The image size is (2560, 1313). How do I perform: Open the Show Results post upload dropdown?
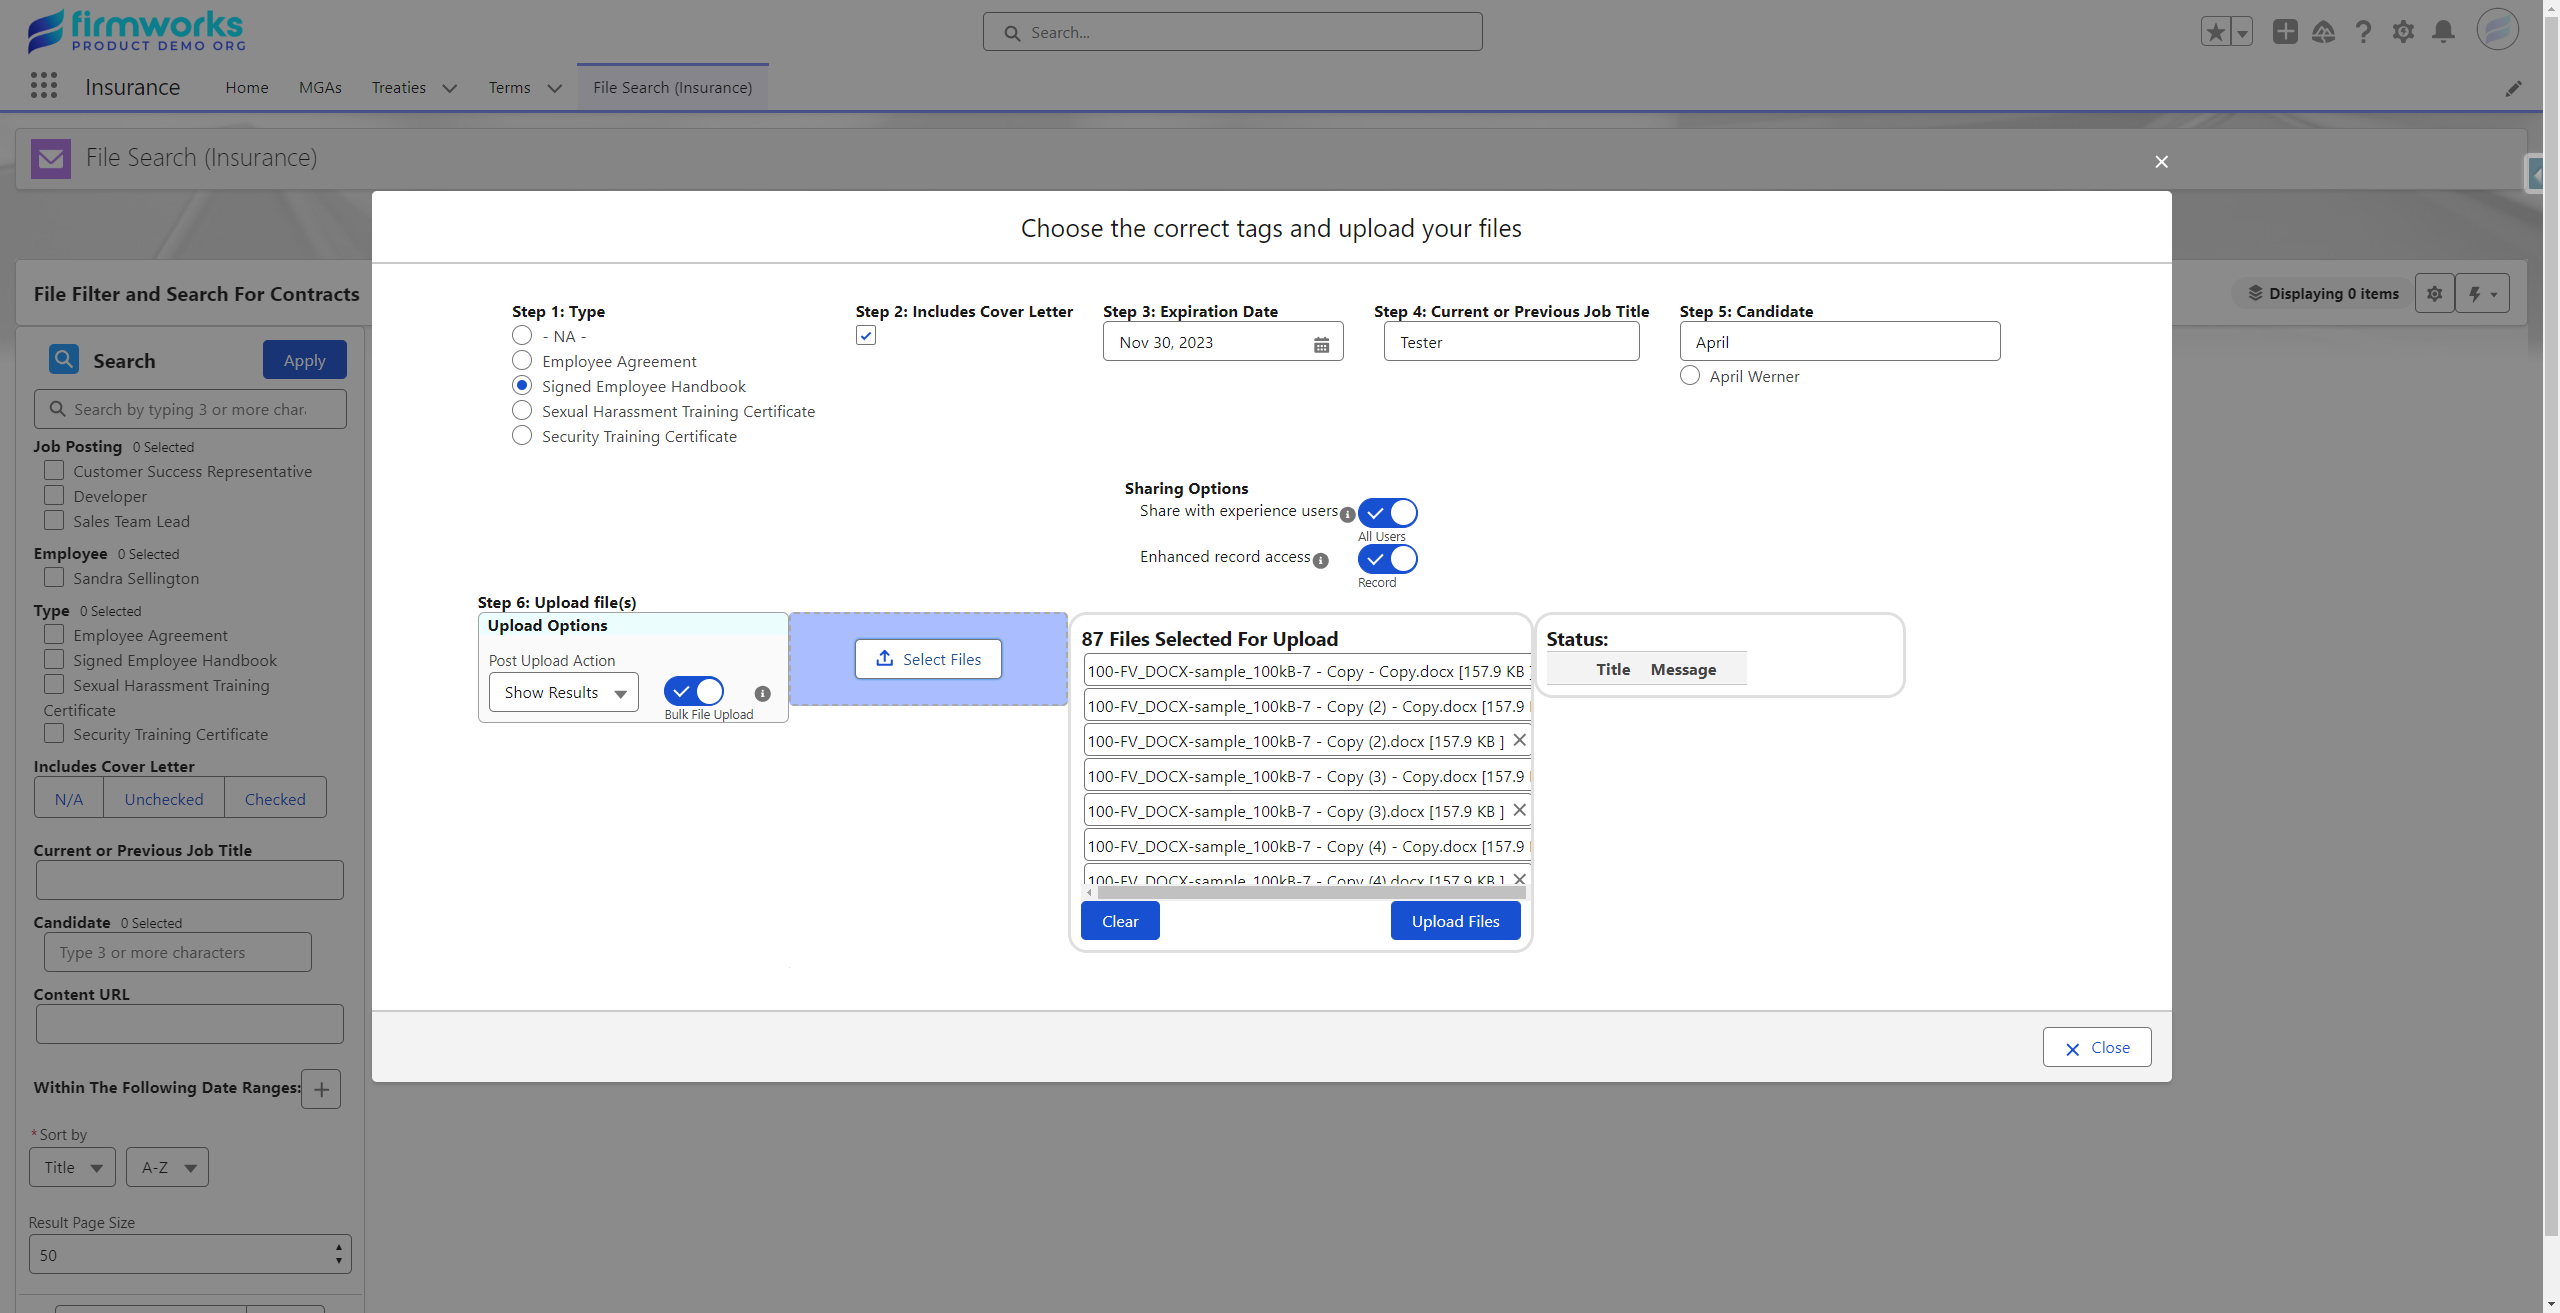coord(564,692)
